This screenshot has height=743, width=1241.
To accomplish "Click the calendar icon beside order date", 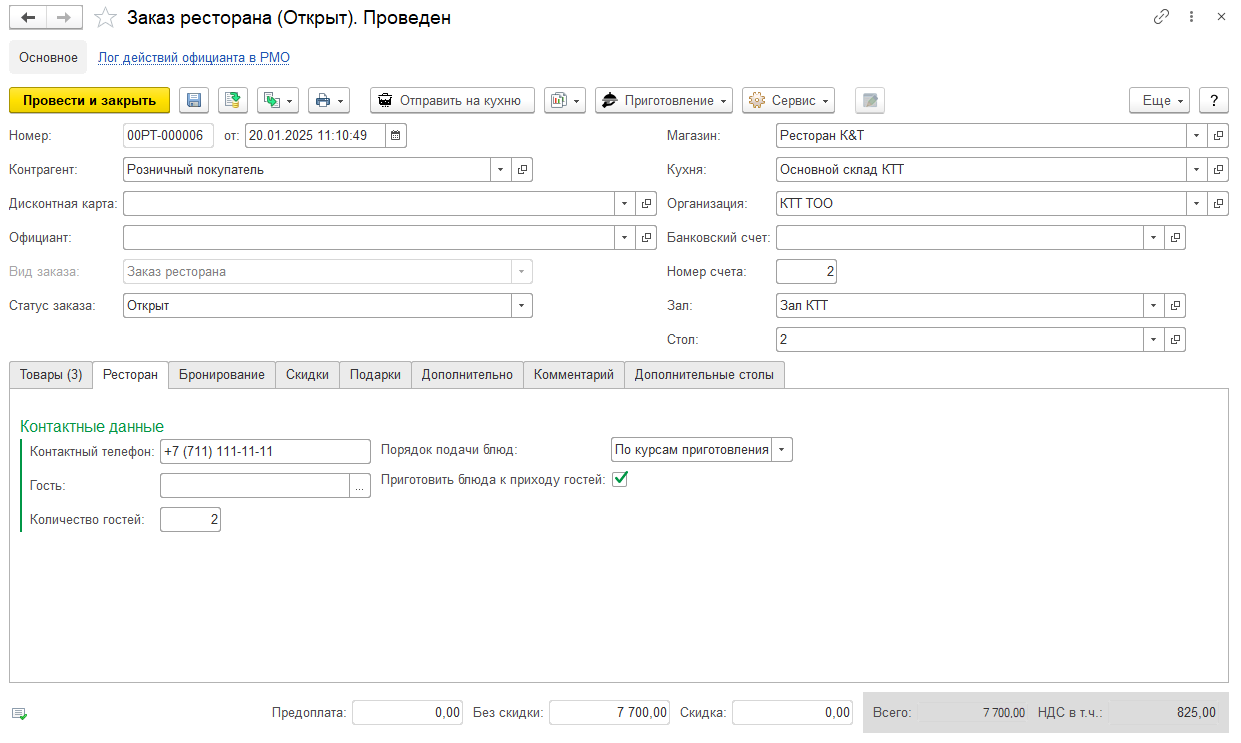I will click(396, 135).
